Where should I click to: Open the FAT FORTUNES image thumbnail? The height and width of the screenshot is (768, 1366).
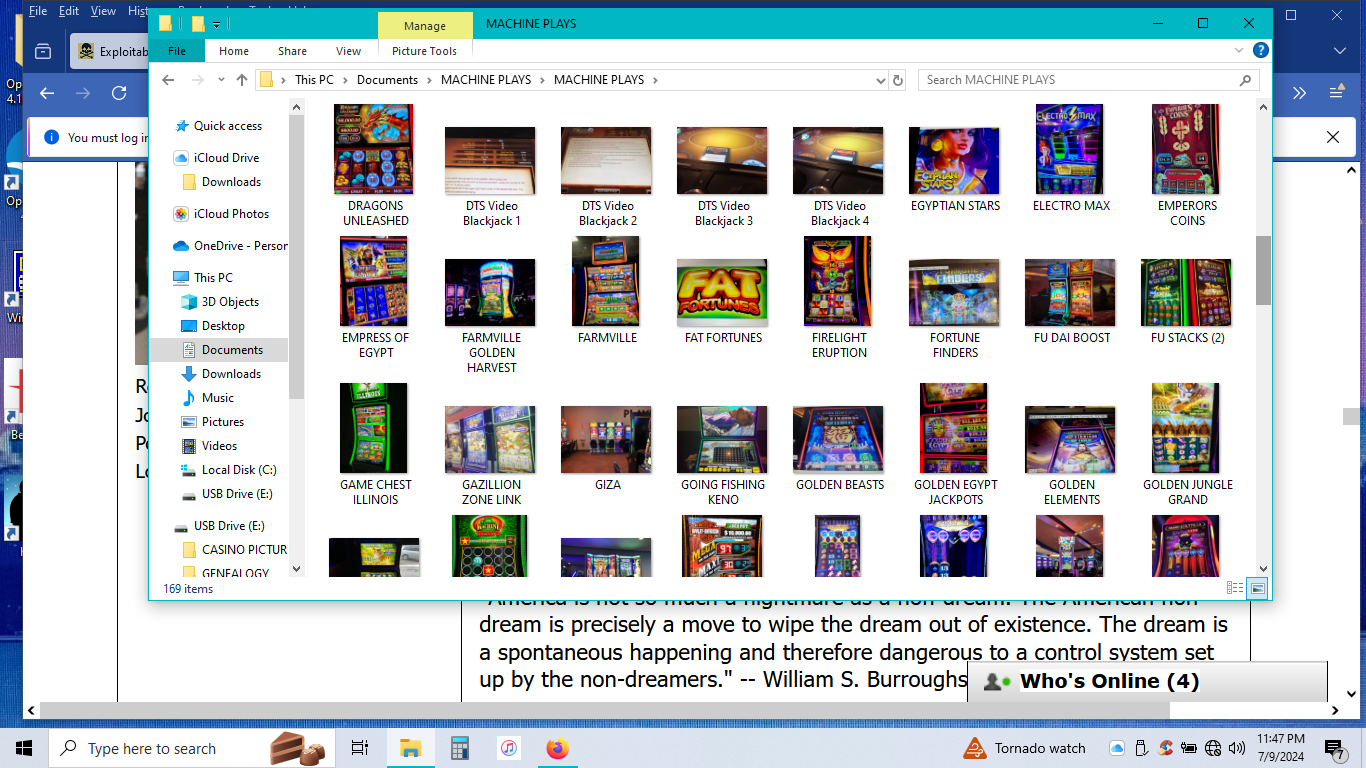723,294
